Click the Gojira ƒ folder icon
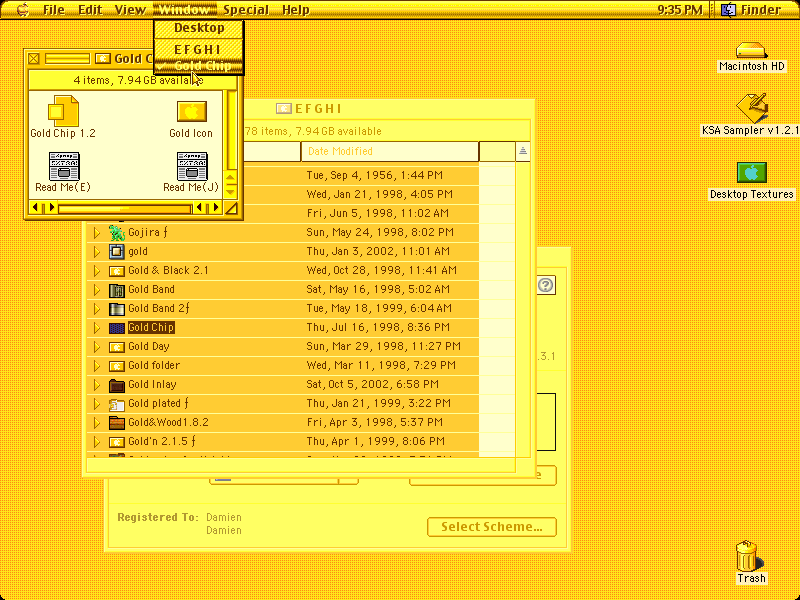 click(x=117, y=233)
